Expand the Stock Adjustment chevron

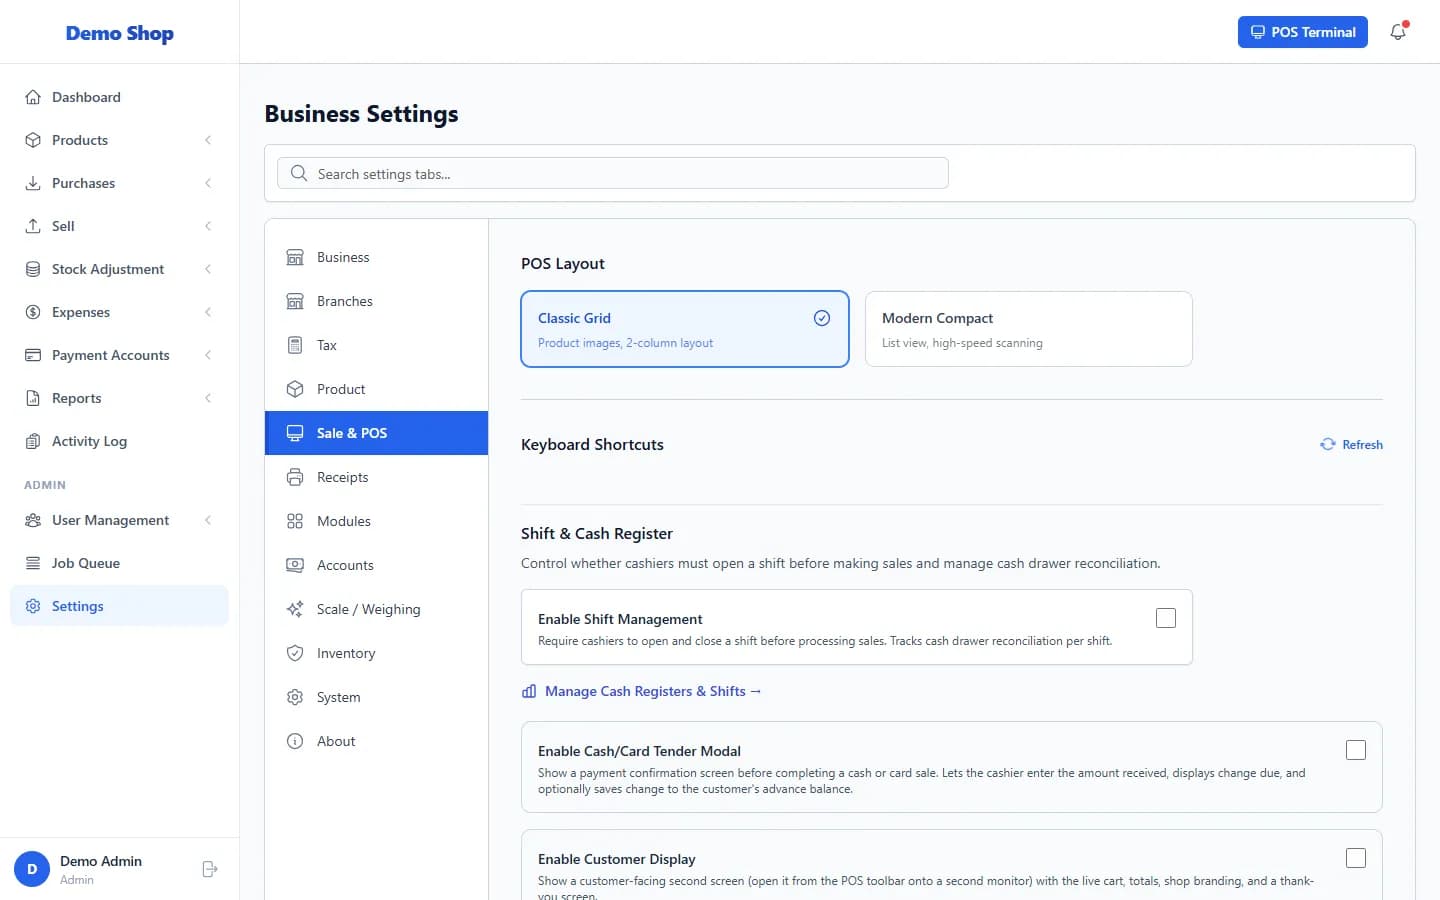tap(208, 269)
